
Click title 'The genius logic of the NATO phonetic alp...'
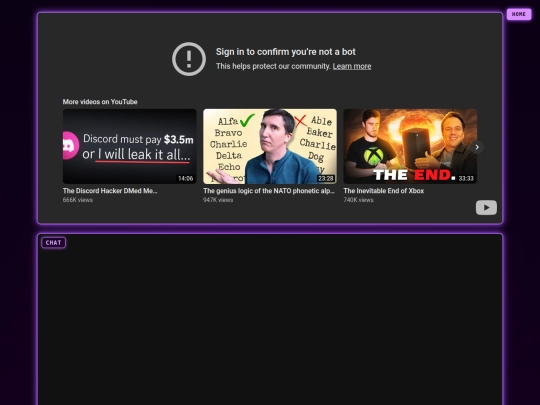(x=269, y=191)
